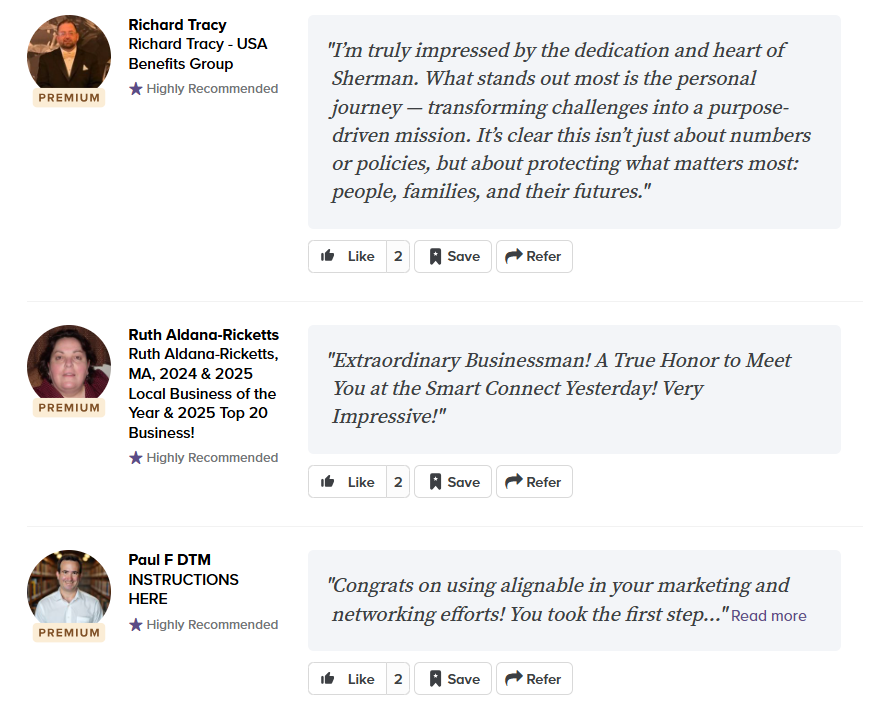Click bookmark Save icon on Richard Tracy's review
871x708 pixels.
tap(435, 256)
